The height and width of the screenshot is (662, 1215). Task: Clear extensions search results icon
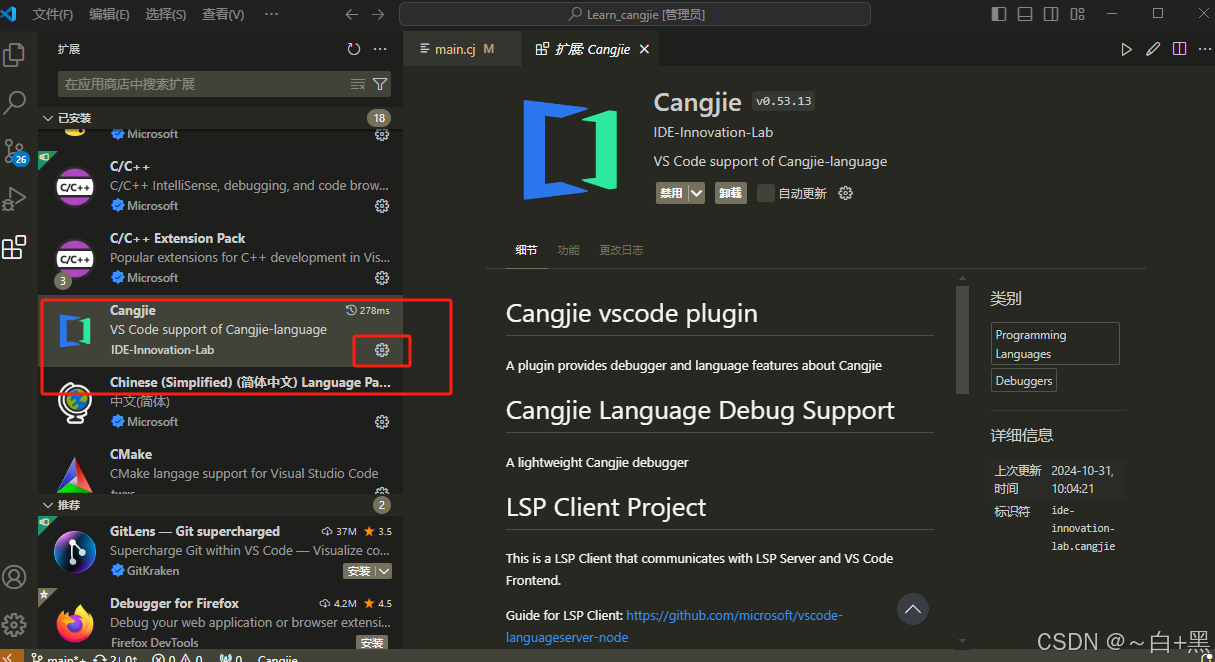point(357,84)
